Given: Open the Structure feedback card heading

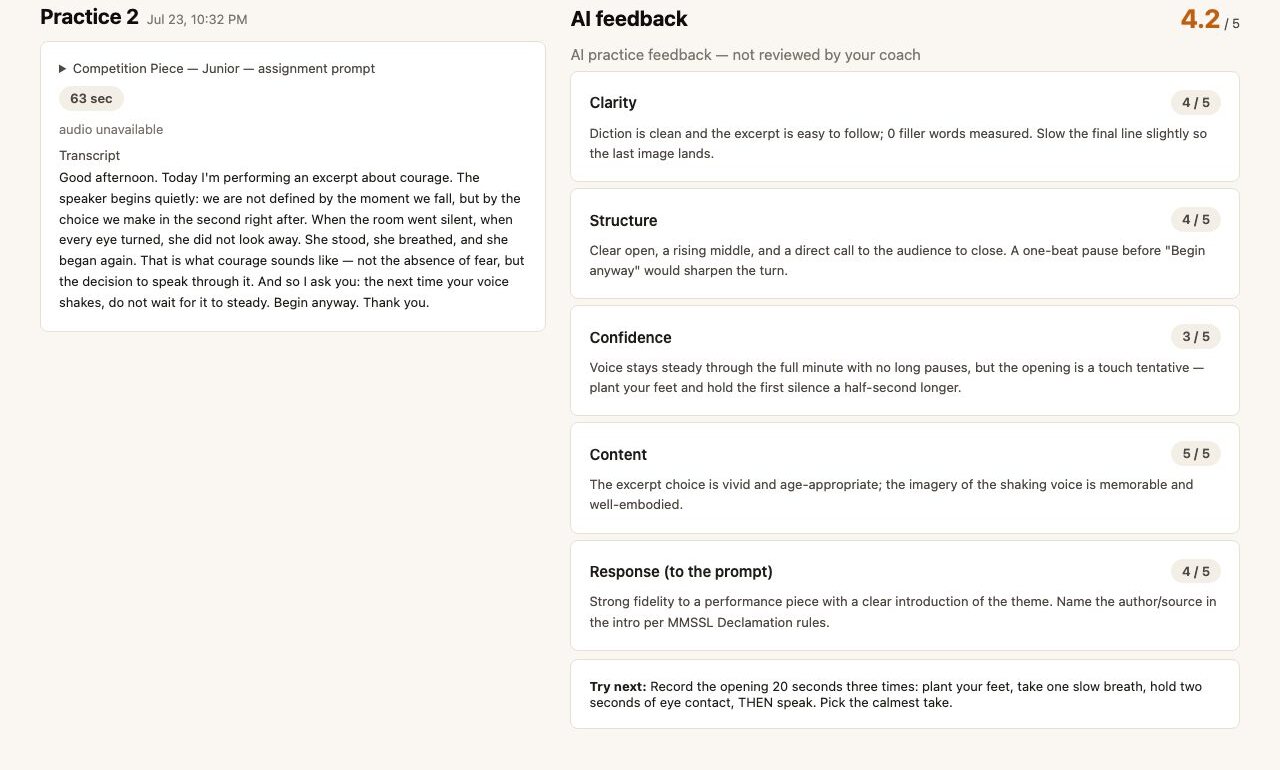Looking at the screenshot, I should pos(623,221).
